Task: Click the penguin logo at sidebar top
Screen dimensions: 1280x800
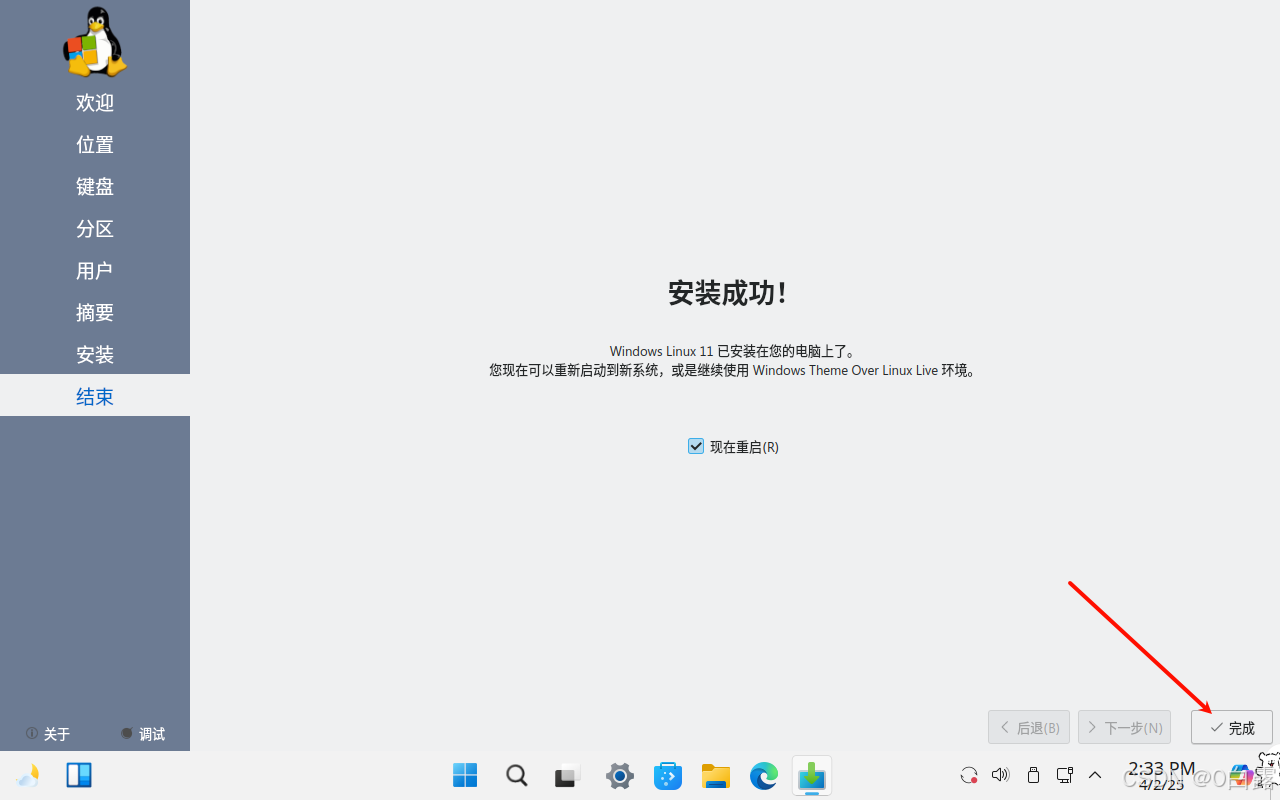Action: [95, 42]
